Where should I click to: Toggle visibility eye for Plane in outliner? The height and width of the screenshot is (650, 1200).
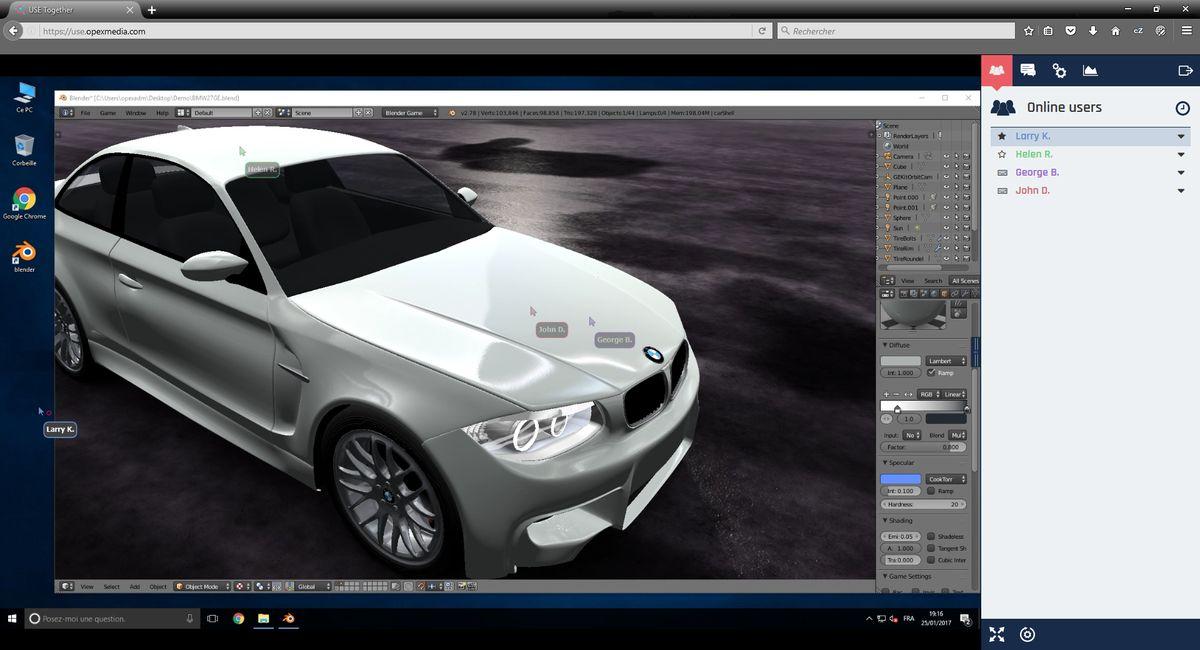click(946, 187)
